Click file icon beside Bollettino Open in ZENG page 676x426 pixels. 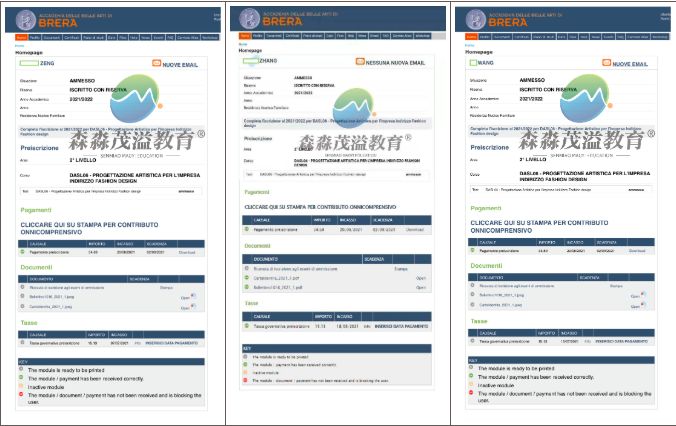[x=193, y=296]
